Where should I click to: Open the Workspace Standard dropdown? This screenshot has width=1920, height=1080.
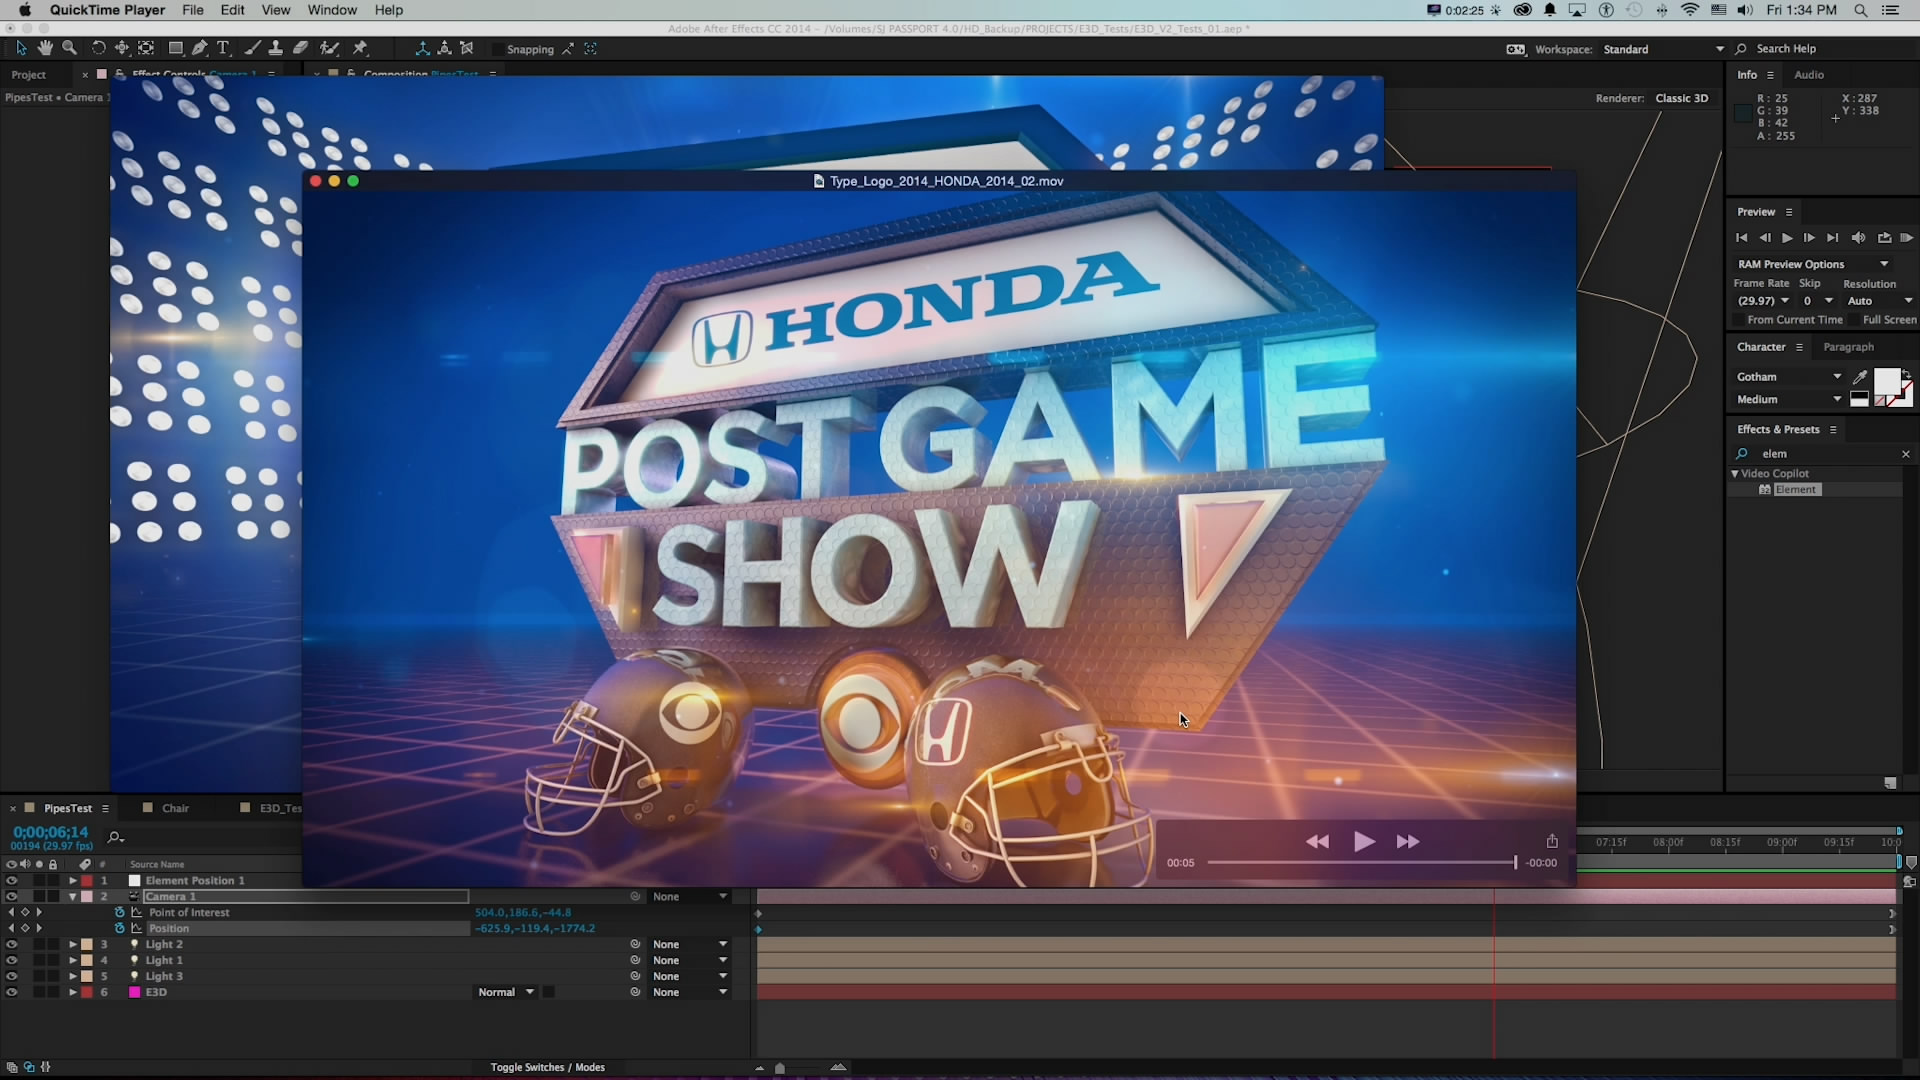(x=1664, y=49)
